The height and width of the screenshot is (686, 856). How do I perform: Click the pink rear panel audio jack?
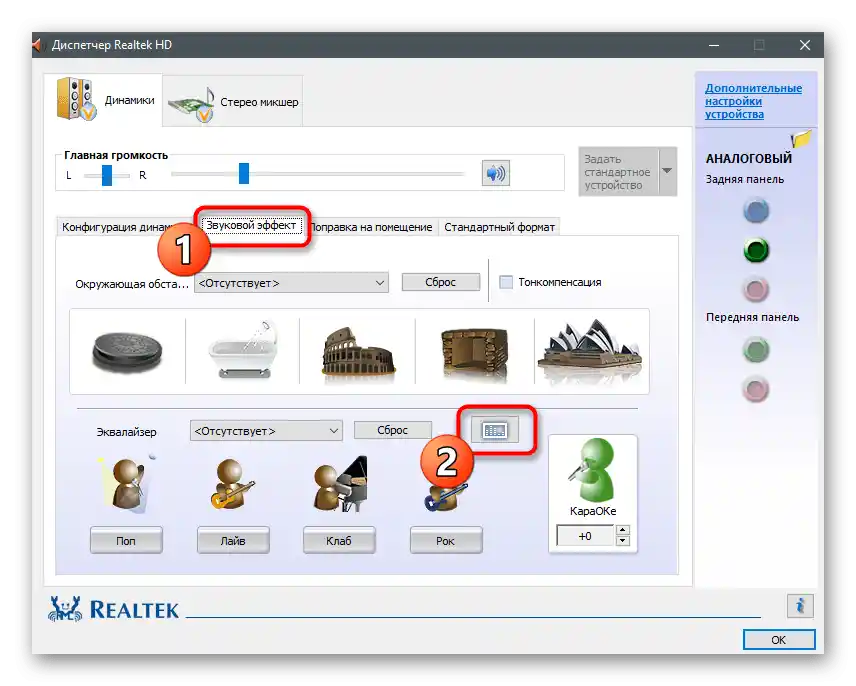[x=756, y=290]
